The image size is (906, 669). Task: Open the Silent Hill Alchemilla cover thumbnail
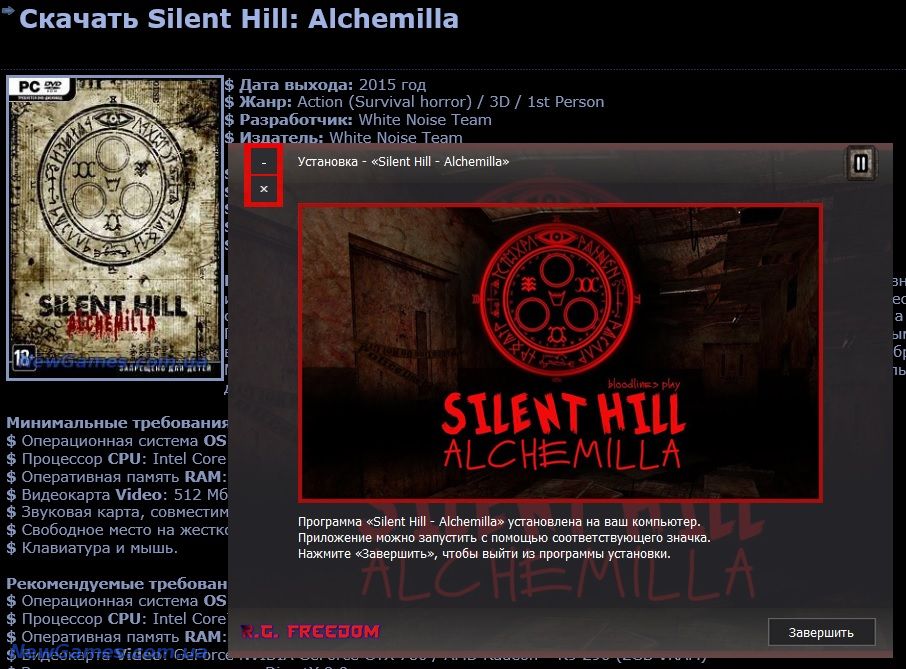click(114, 228)
